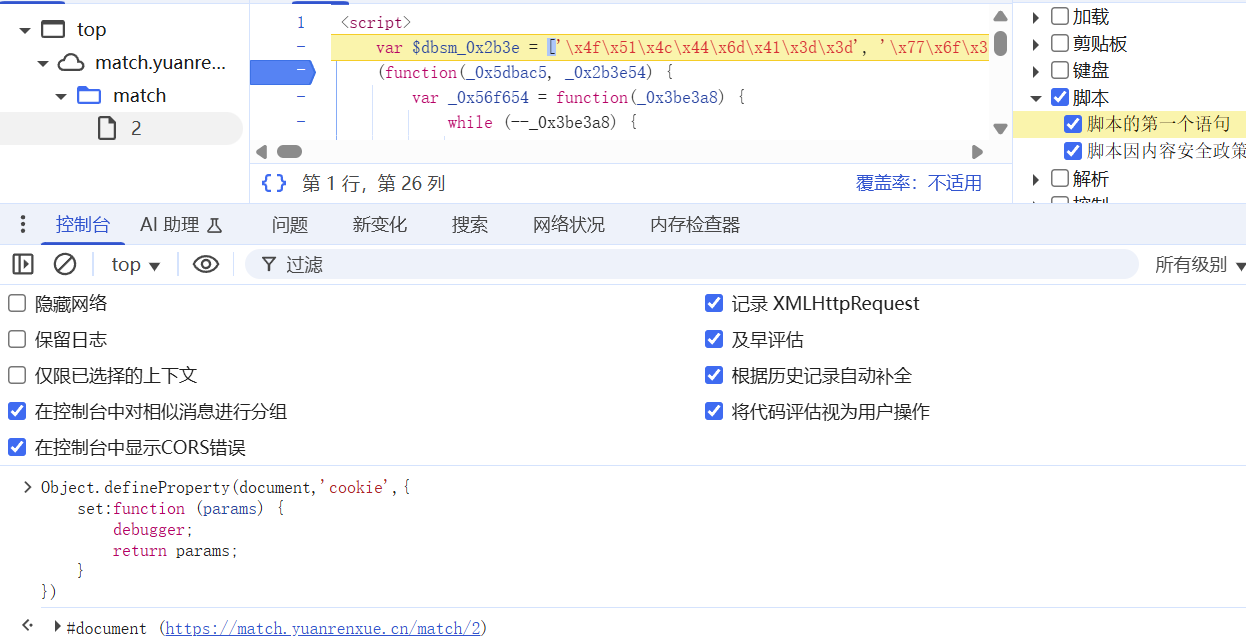Open the 问题 tab
Screen dimensions: 1246x644
tap(290, 225)
